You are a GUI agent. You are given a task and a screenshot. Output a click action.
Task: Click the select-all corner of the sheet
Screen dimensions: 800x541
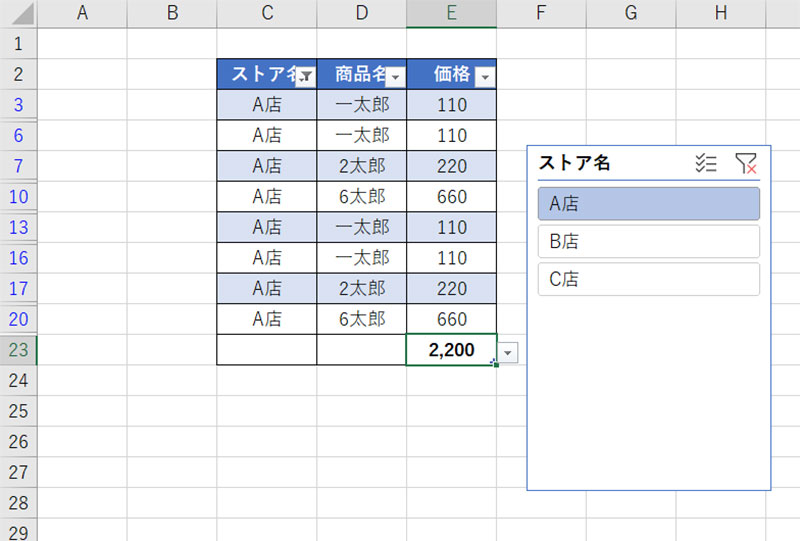coord(18,13)
